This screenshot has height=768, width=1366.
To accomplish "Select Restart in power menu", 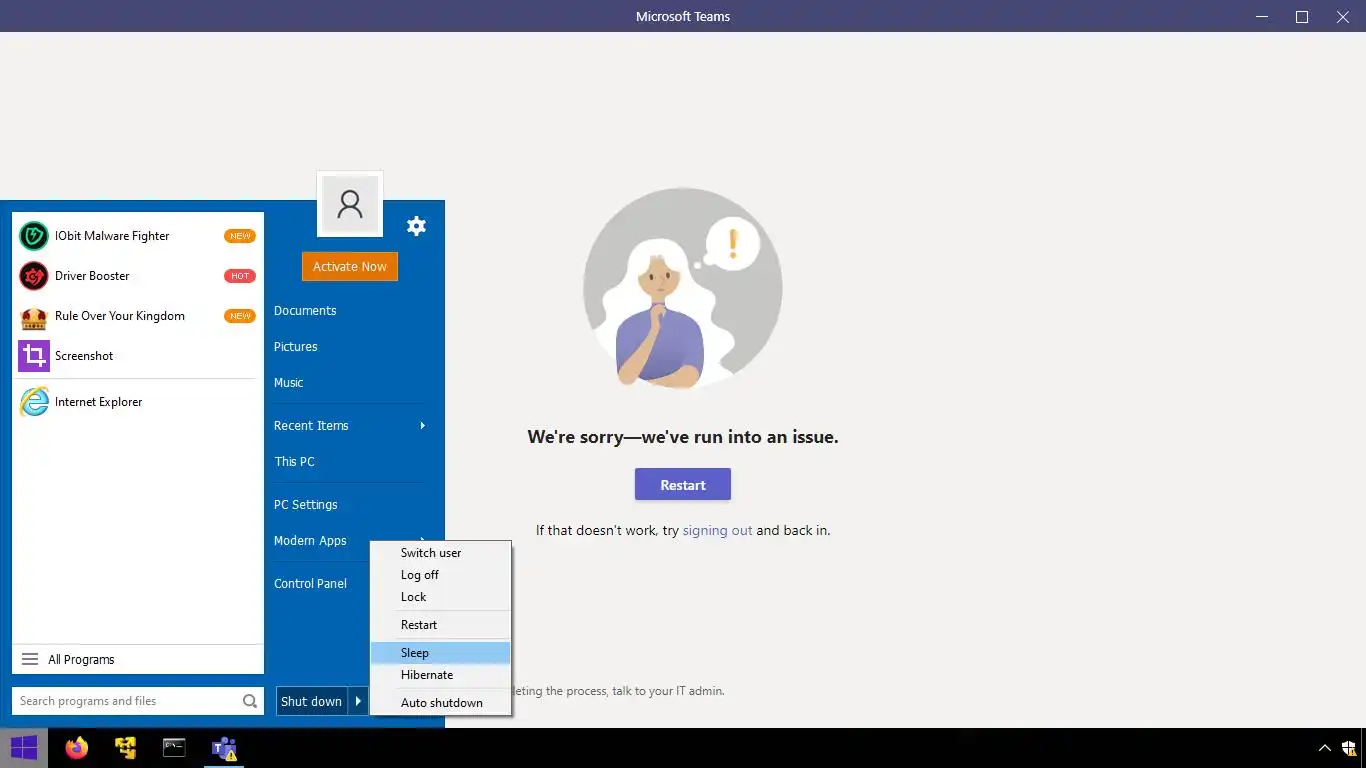I will [x=441, y=625].
